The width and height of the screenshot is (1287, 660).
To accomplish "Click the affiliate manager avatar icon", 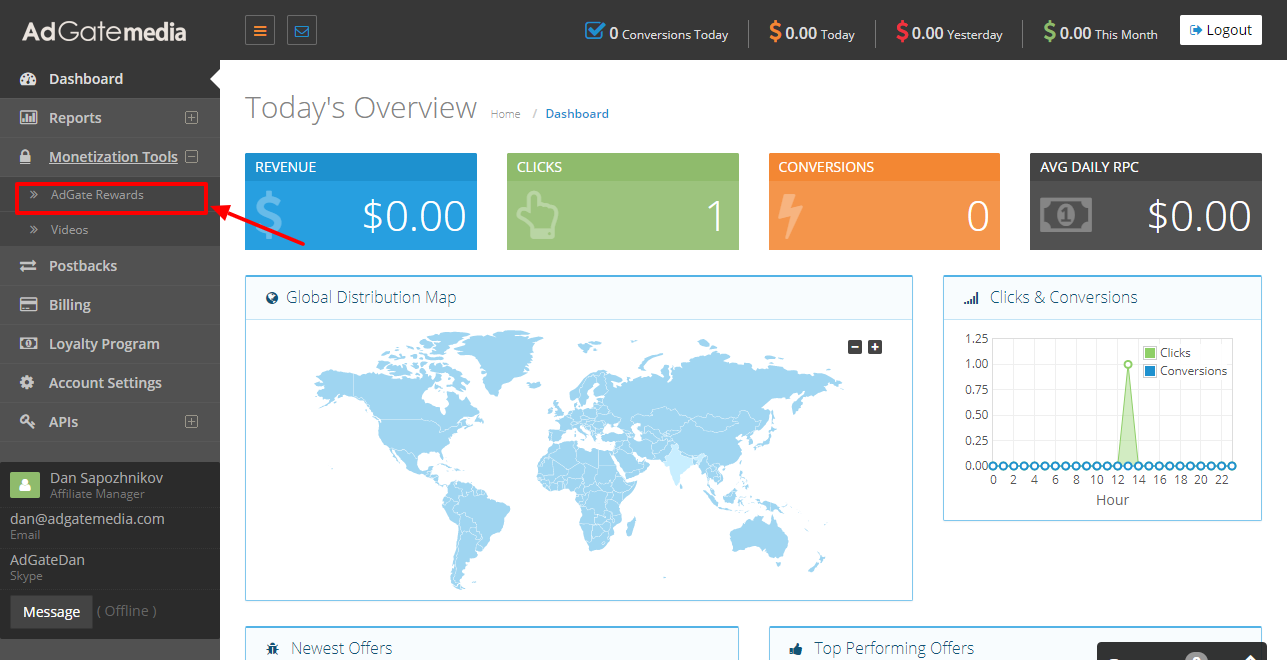I will [x=25, y=485].
